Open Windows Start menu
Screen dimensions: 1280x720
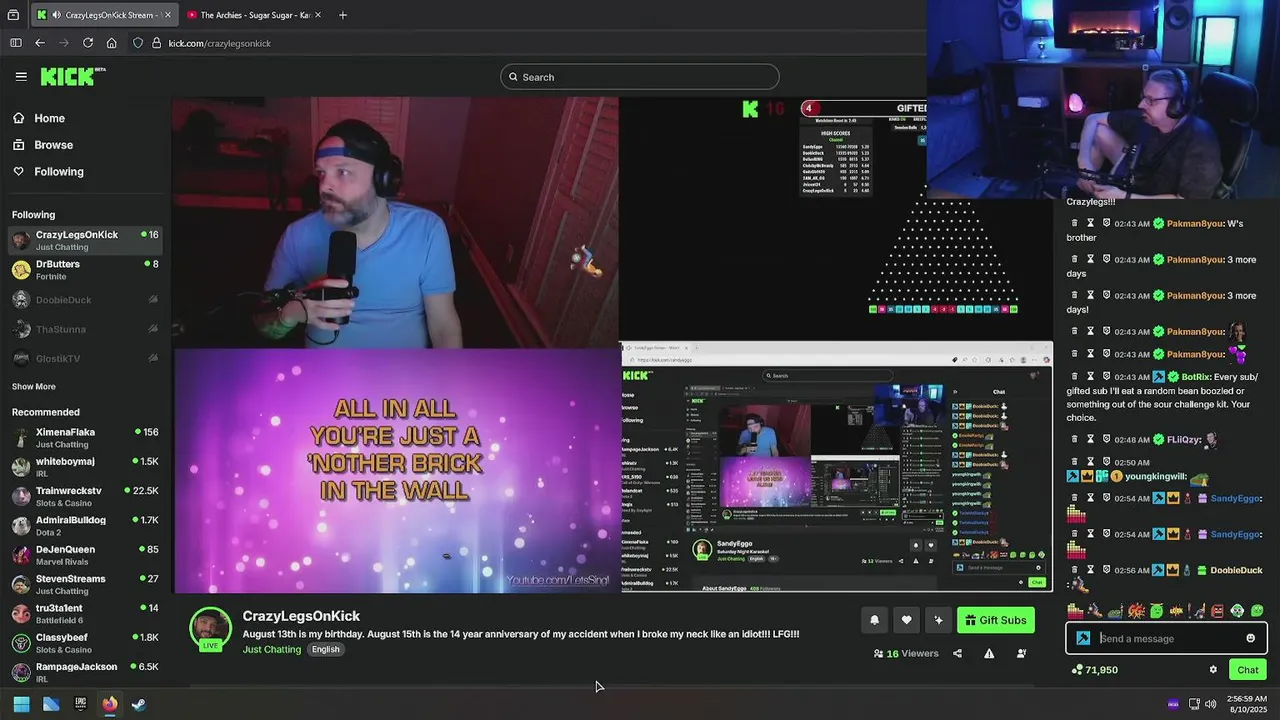pos(21,704)
